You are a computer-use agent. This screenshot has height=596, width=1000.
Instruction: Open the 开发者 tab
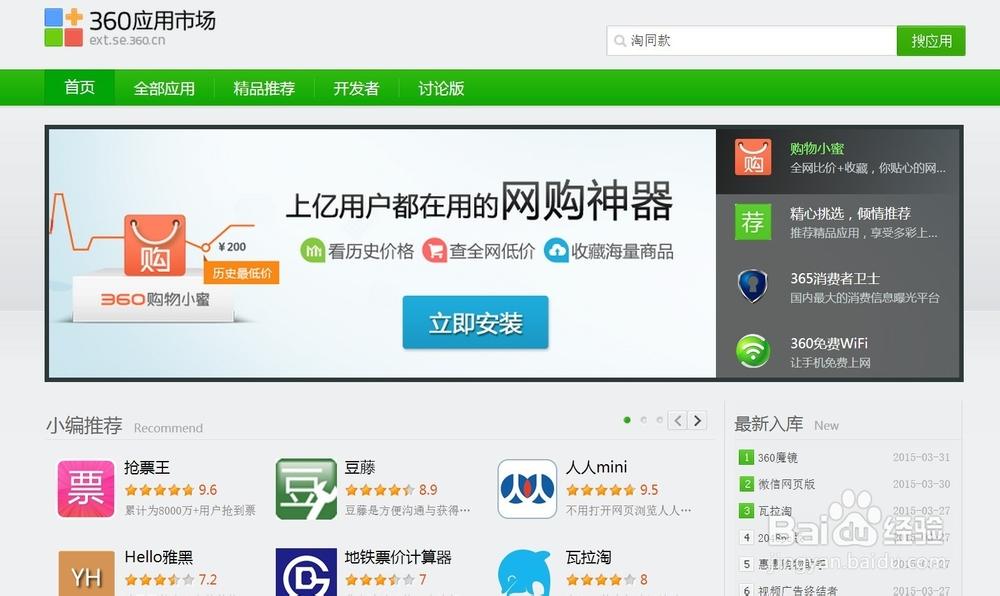[356, 88]
